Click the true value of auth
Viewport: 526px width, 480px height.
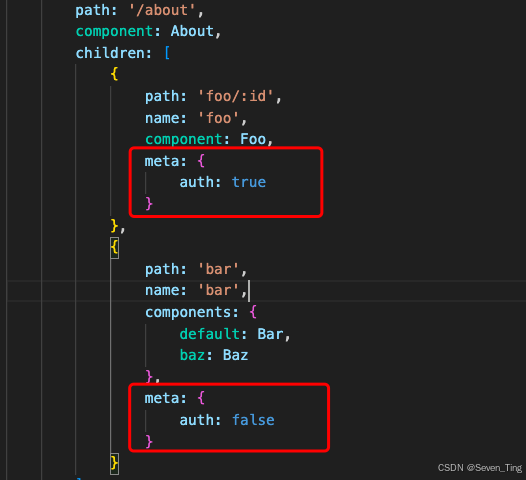tap(249, 182)
